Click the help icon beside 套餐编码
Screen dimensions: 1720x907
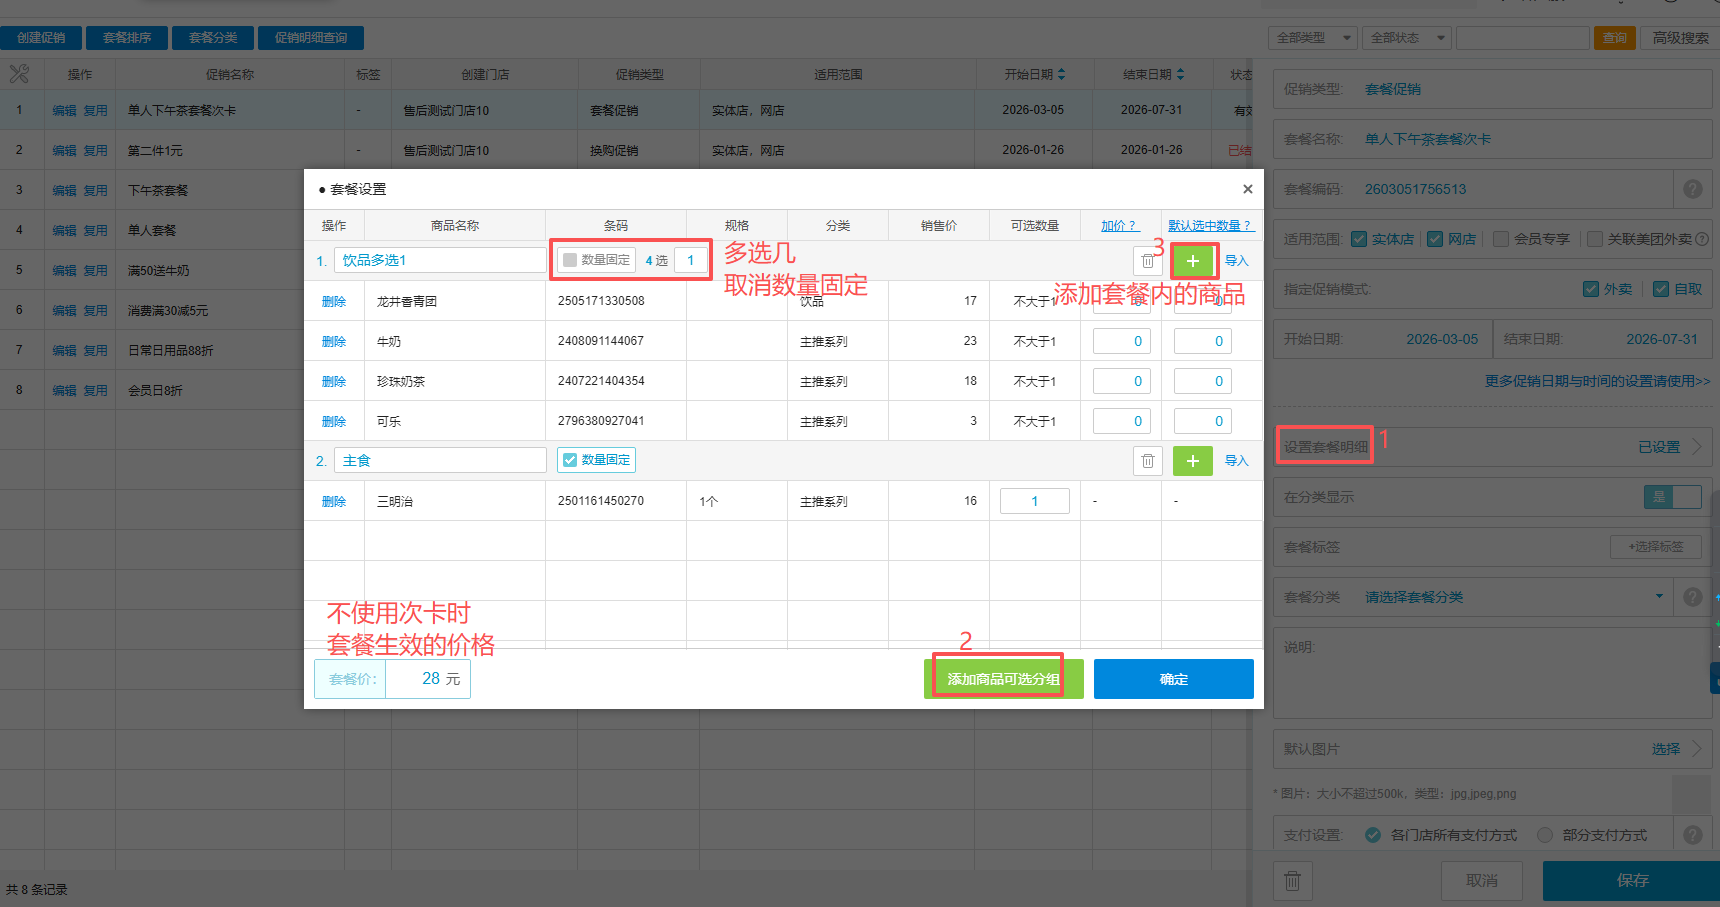1692,189
